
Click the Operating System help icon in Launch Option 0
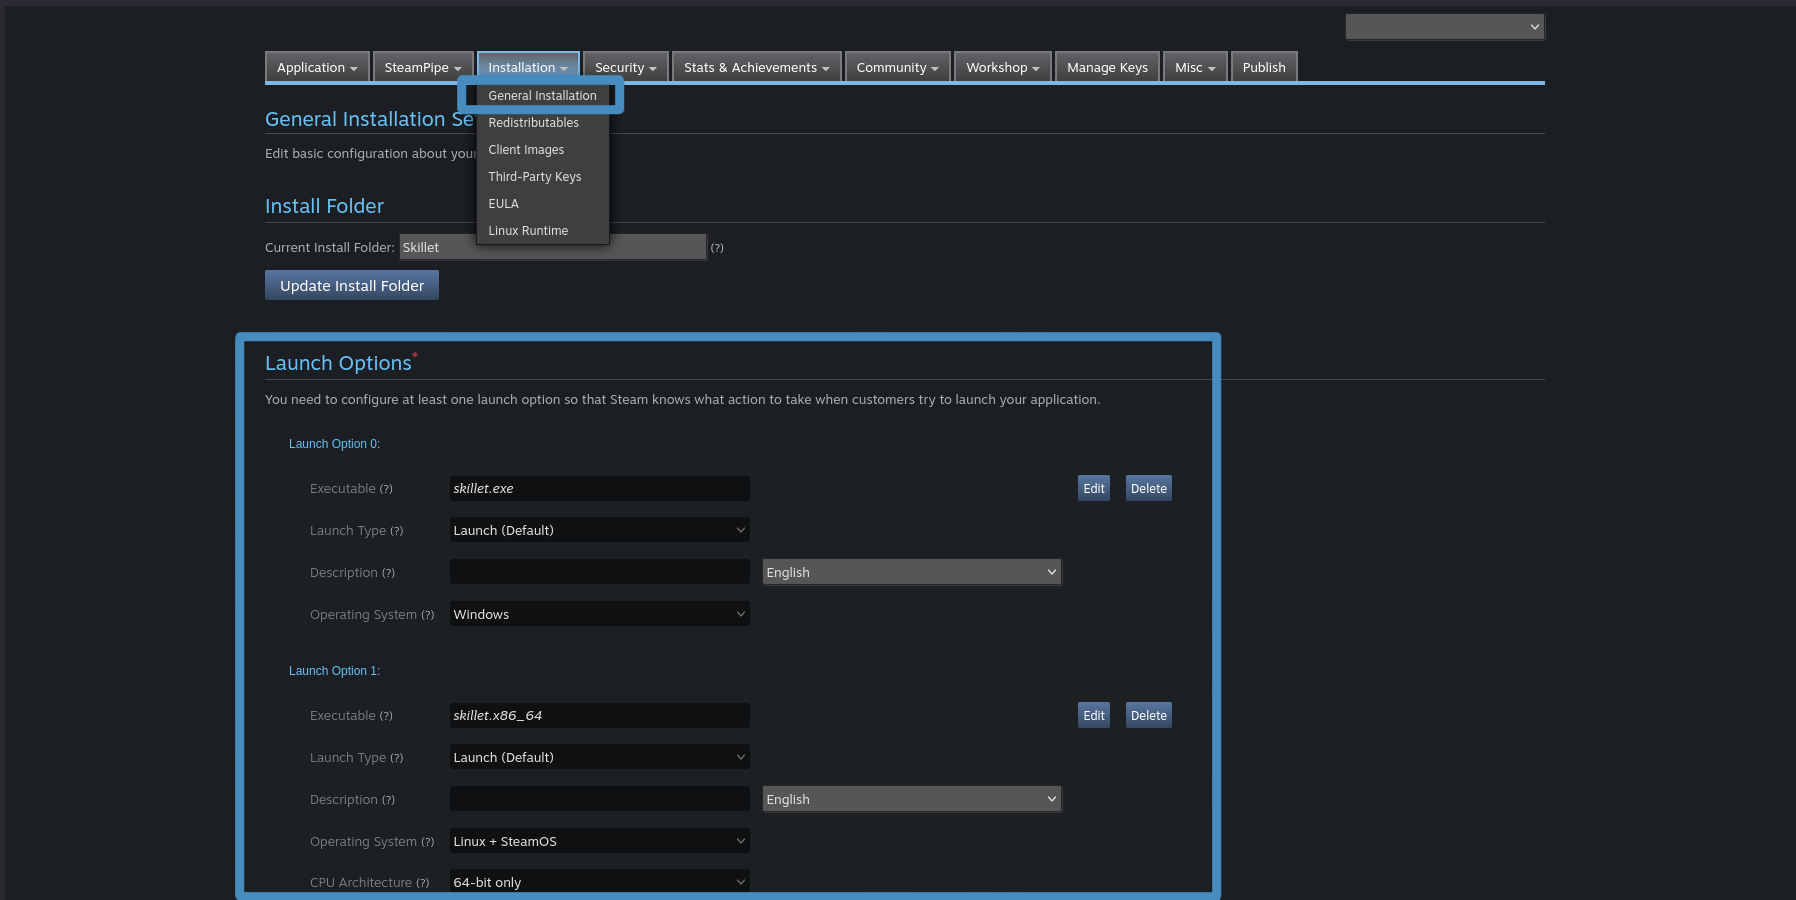coord(427,615)
